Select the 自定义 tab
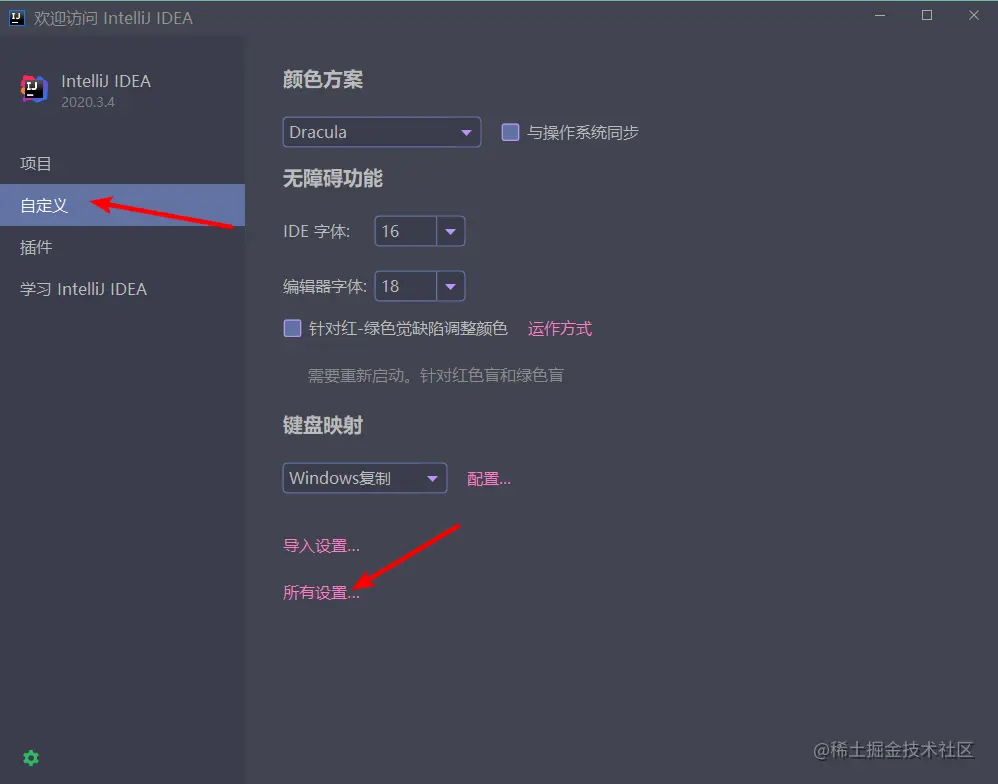 pyautogui.click(x=122, y=205)
